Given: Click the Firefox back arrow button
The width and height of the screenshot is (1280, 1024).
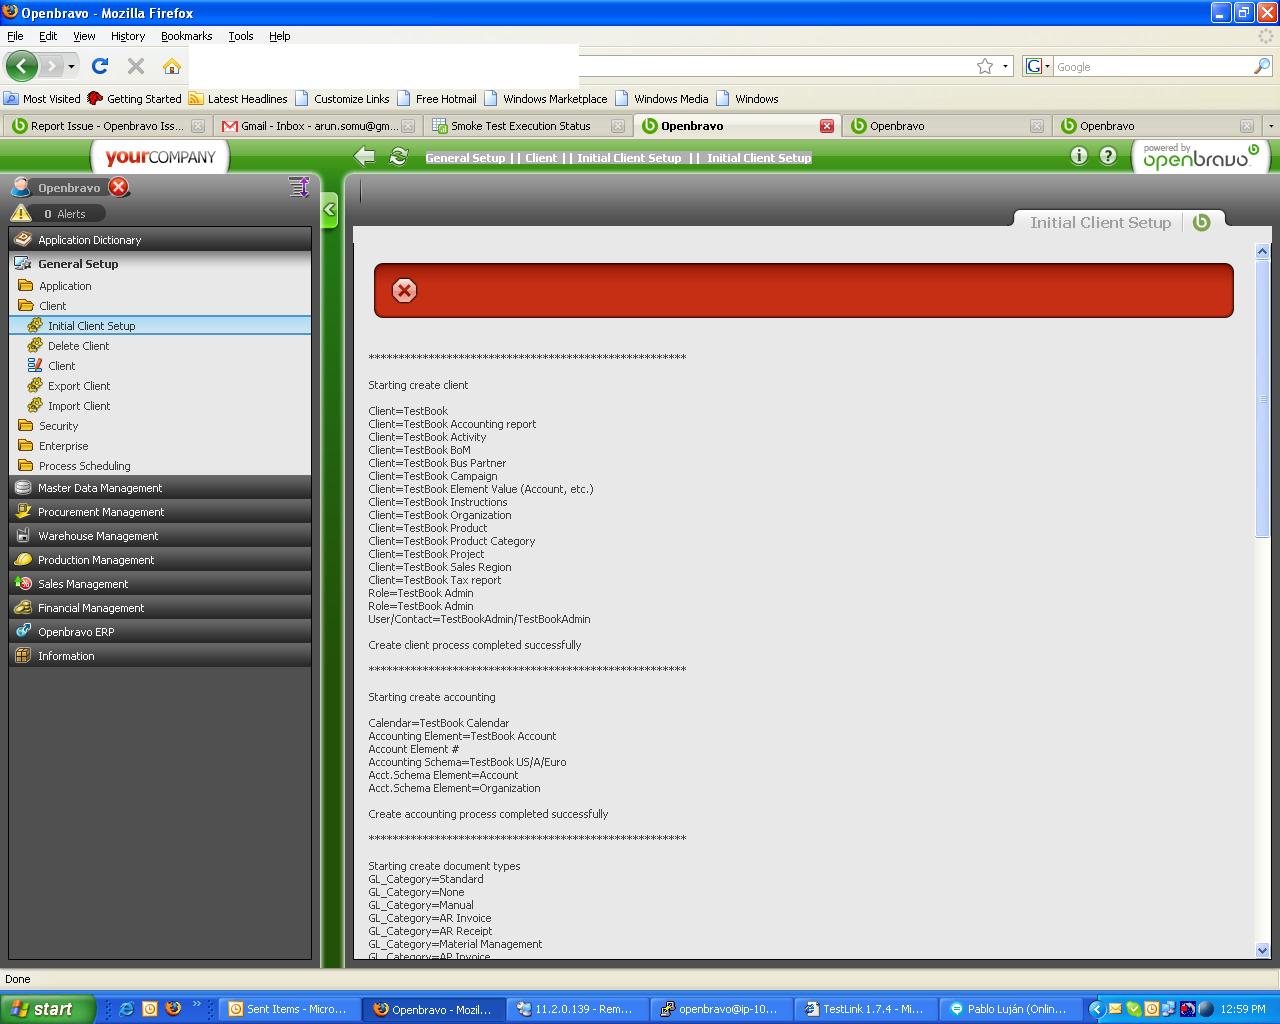Looking at the screenshot, I should pyautogui.click(x=21, y=66).
